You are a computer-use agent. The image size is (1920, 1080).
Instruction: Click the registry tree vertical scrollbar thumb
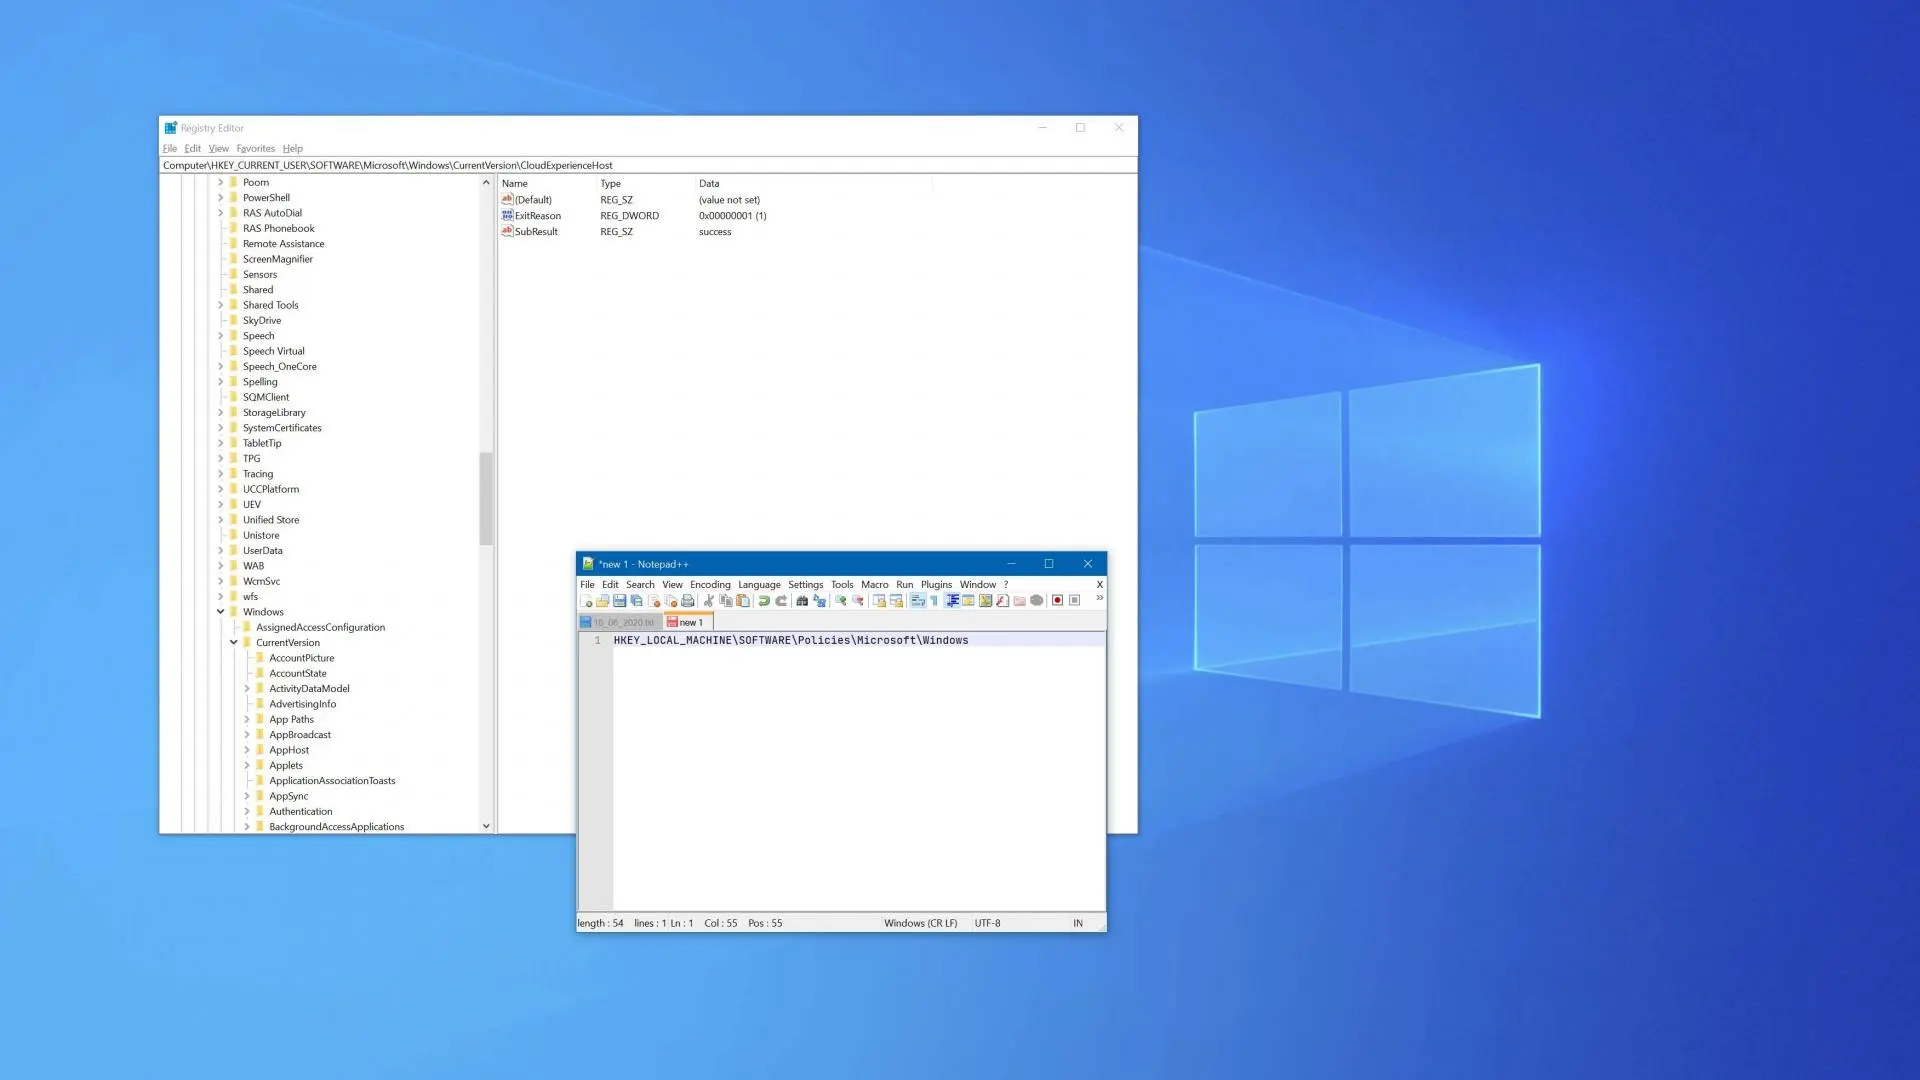486,498
